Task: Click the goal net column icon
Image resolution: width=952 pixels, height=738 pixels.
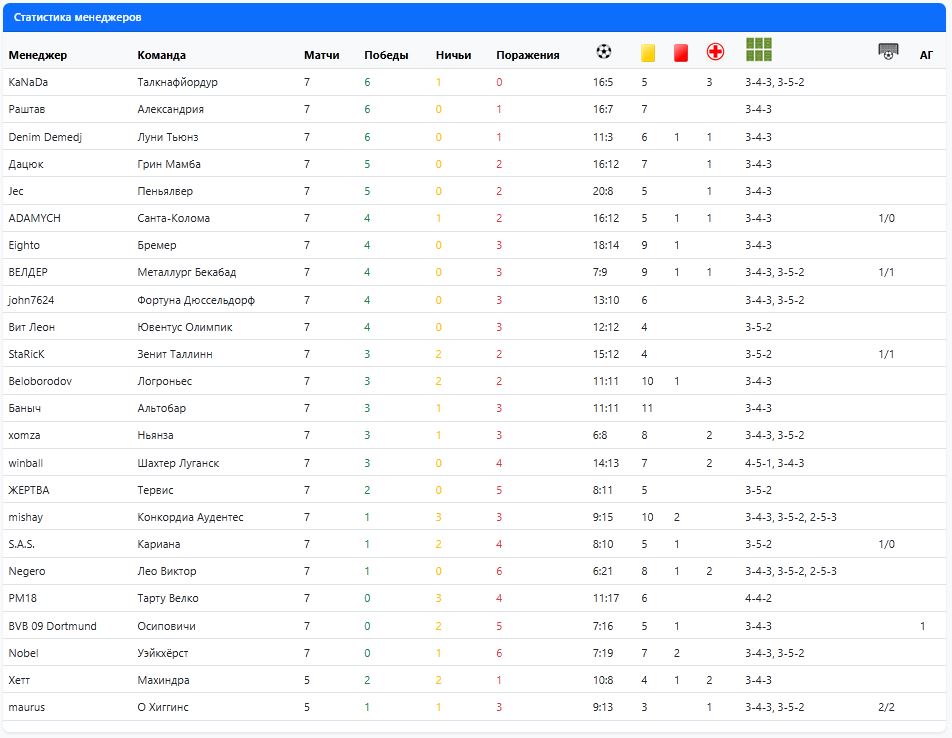Action: (887, 52)
